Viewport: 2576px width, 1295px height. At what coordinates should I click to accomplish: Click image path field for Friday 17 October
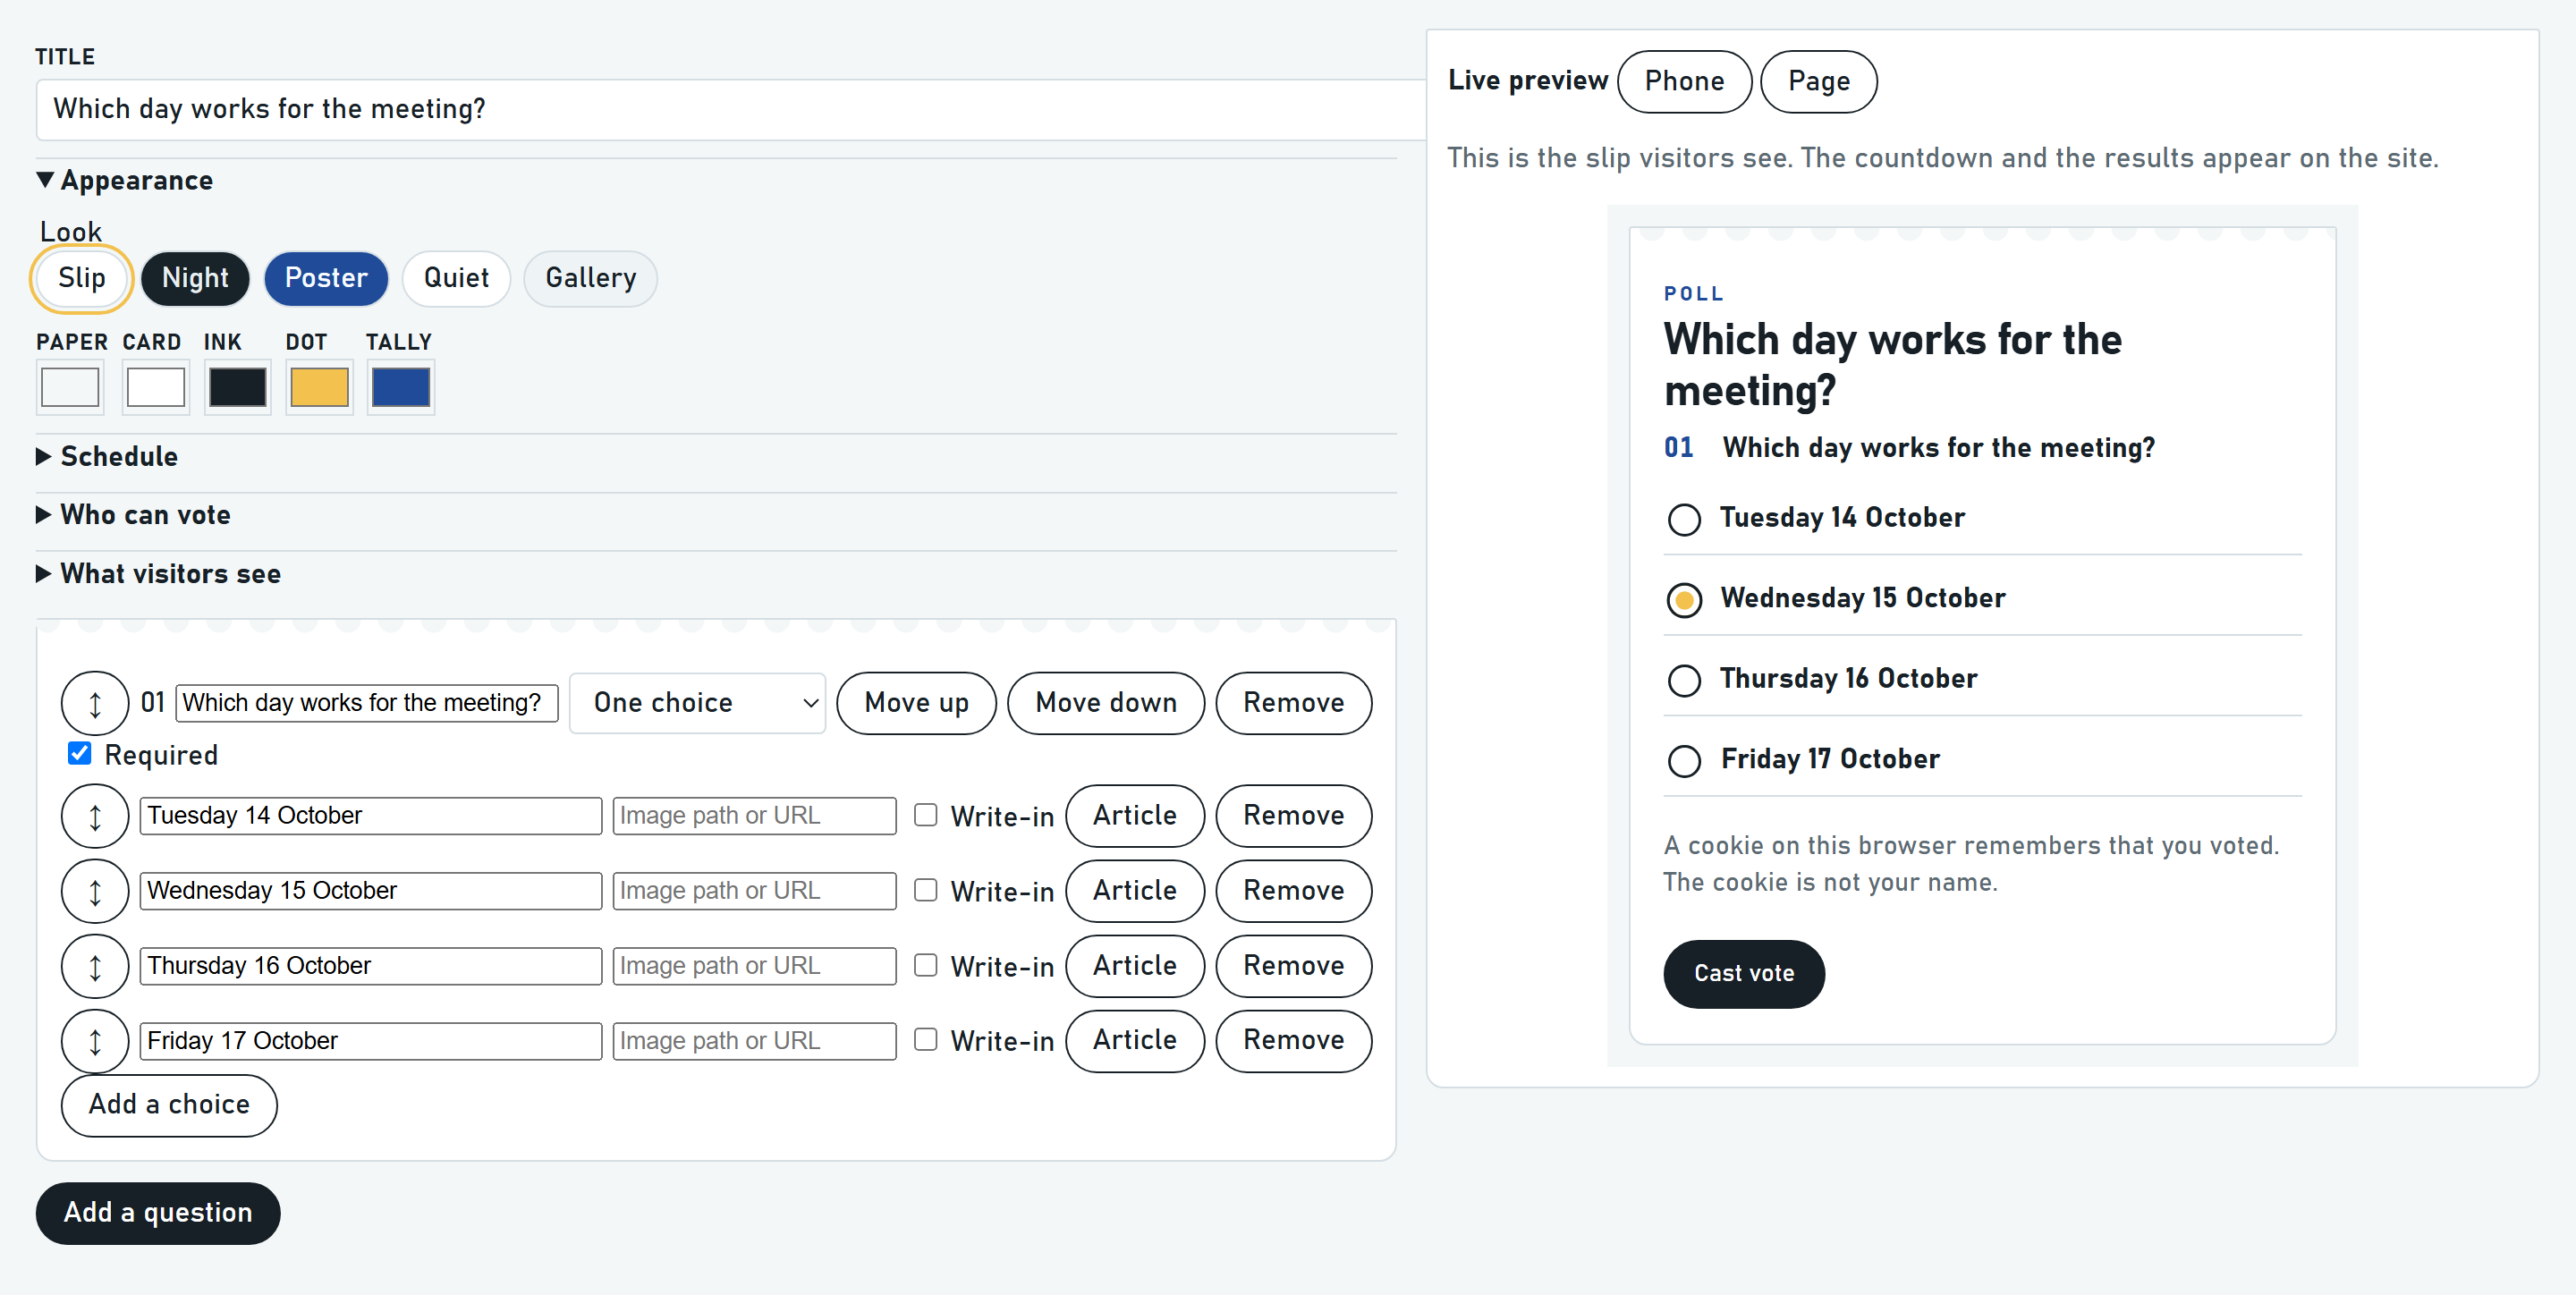coord(755,1041)
